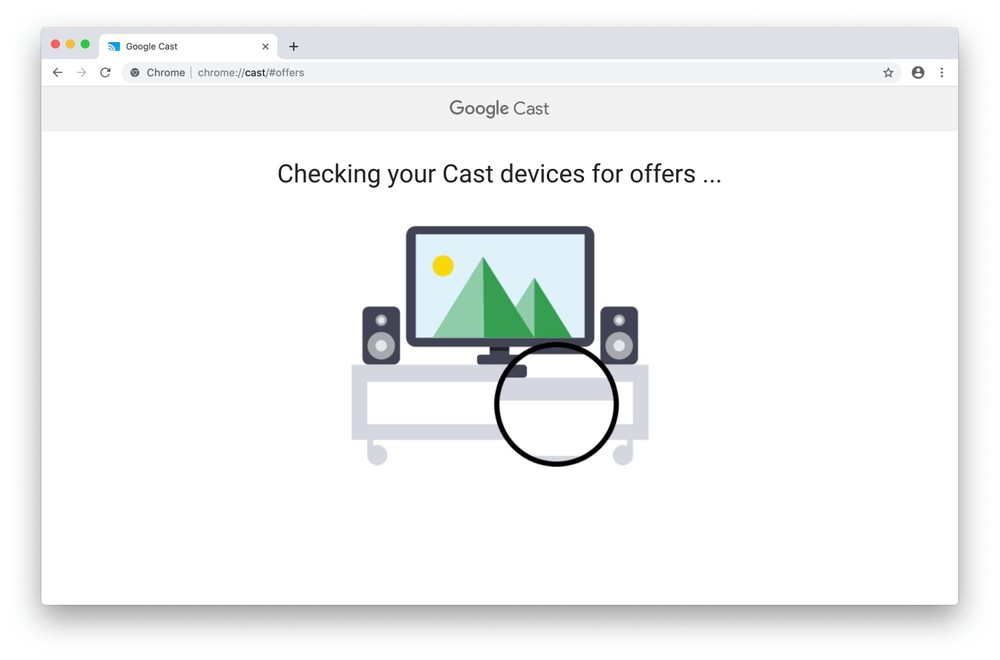Click the Checking your Cast devices heading

tap(499, 174)
